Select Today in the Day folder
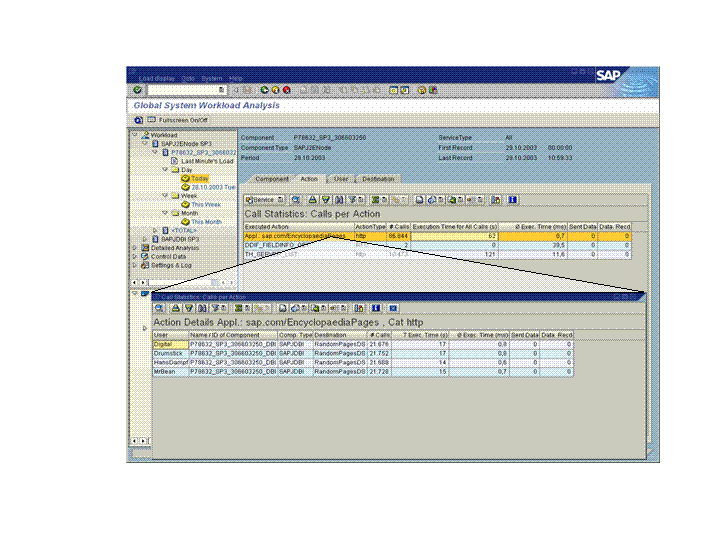 [x=200, y=178]
